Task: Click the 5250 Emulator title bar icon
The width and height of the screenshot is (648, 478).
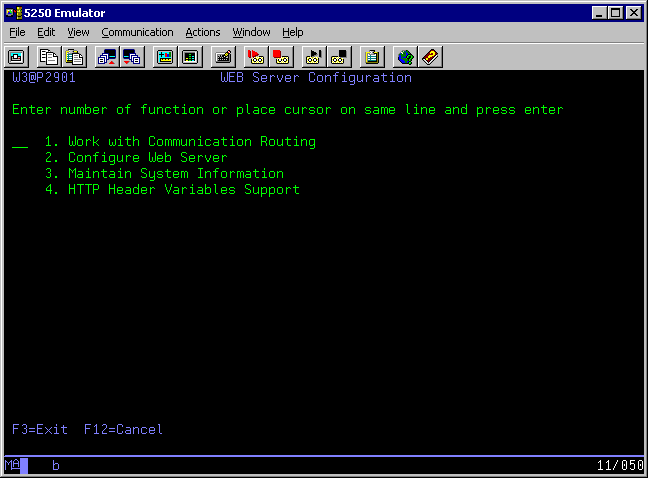Action: pyautogui.click(x=14, y=13)
